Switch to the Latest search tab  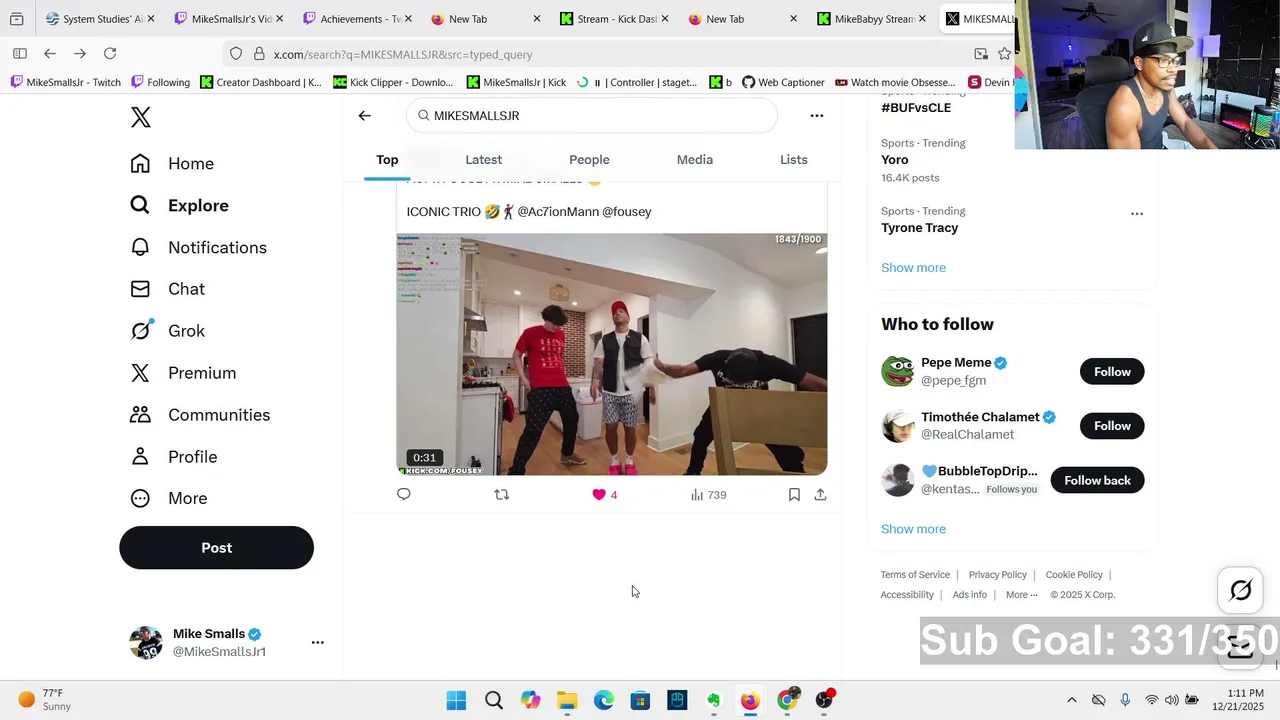[483, 160]
